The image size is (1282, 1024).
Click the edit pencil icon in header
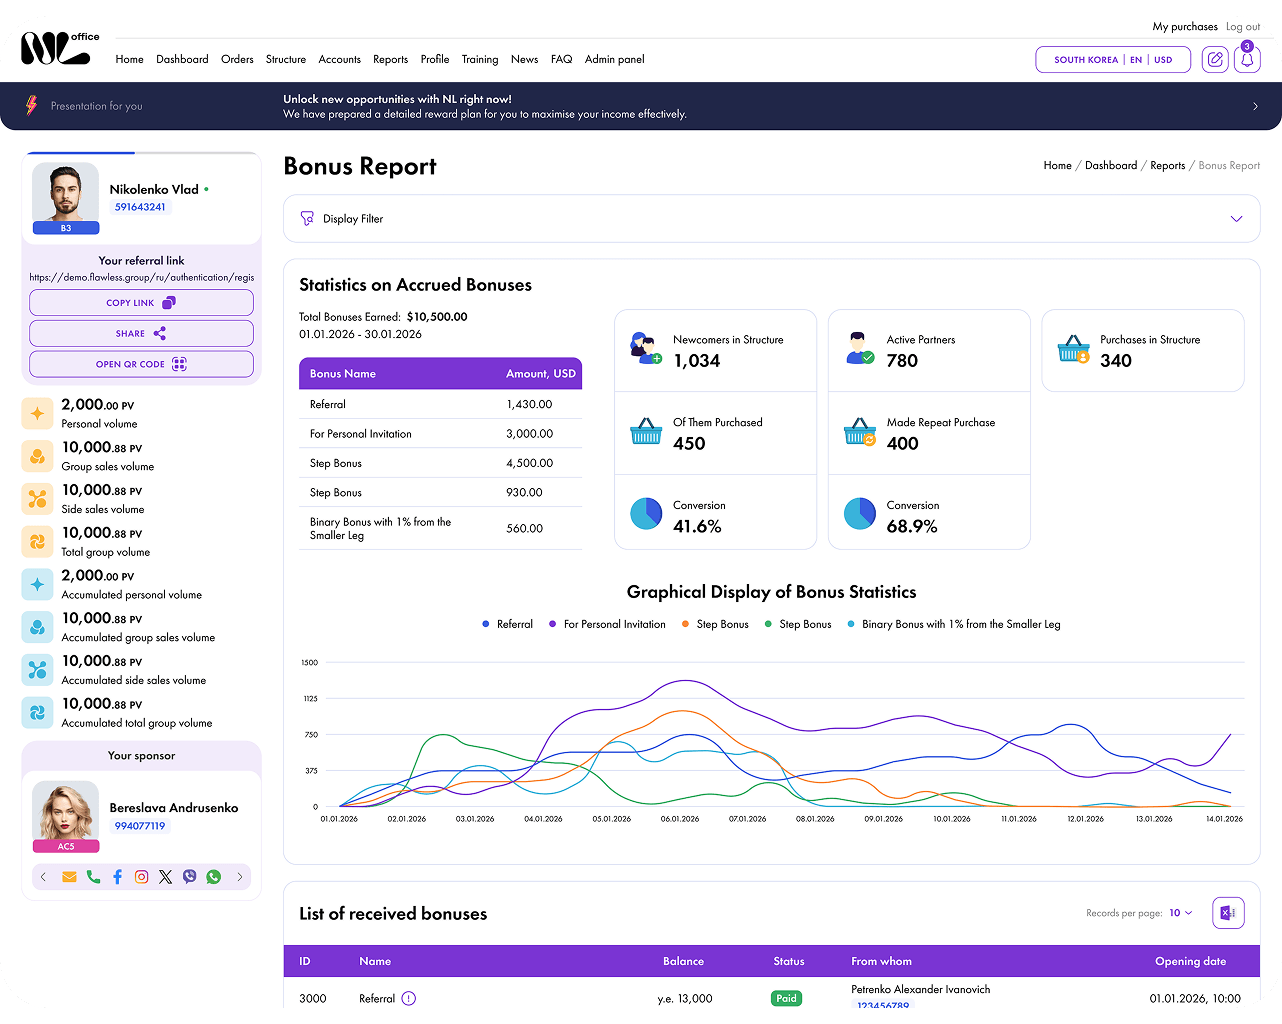[x=1215, y=59]
